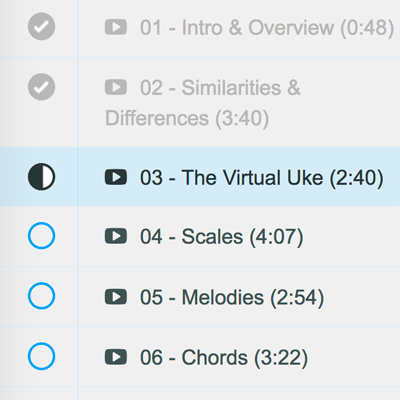
Task: Open the 05 - Melodies lesson title
Action: (x=232, y=297)
